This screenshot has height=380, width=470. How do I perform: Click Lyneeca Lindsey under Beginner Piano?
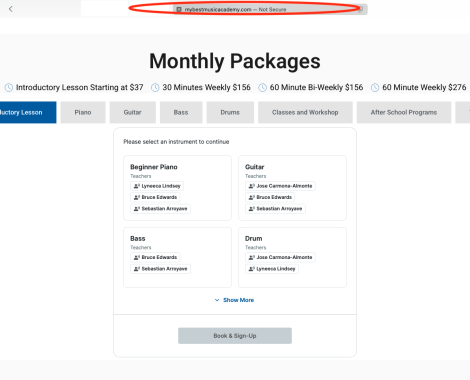[157, 186]
